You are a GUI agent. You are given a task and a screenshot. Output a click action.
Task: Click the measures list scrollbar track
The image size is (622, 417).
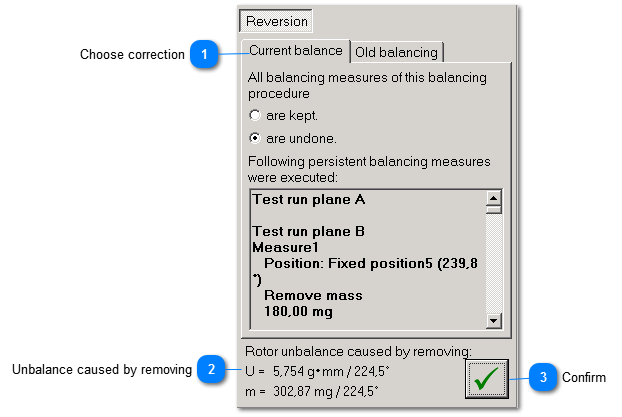pyautogui.click(x=492, y=260)
